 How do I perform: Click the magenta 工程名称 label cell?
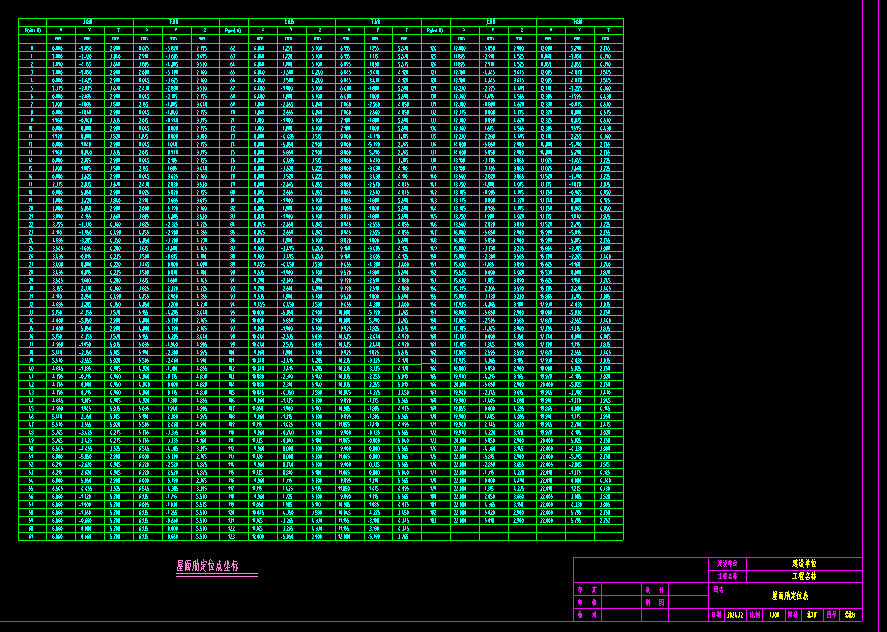point(727,577)
